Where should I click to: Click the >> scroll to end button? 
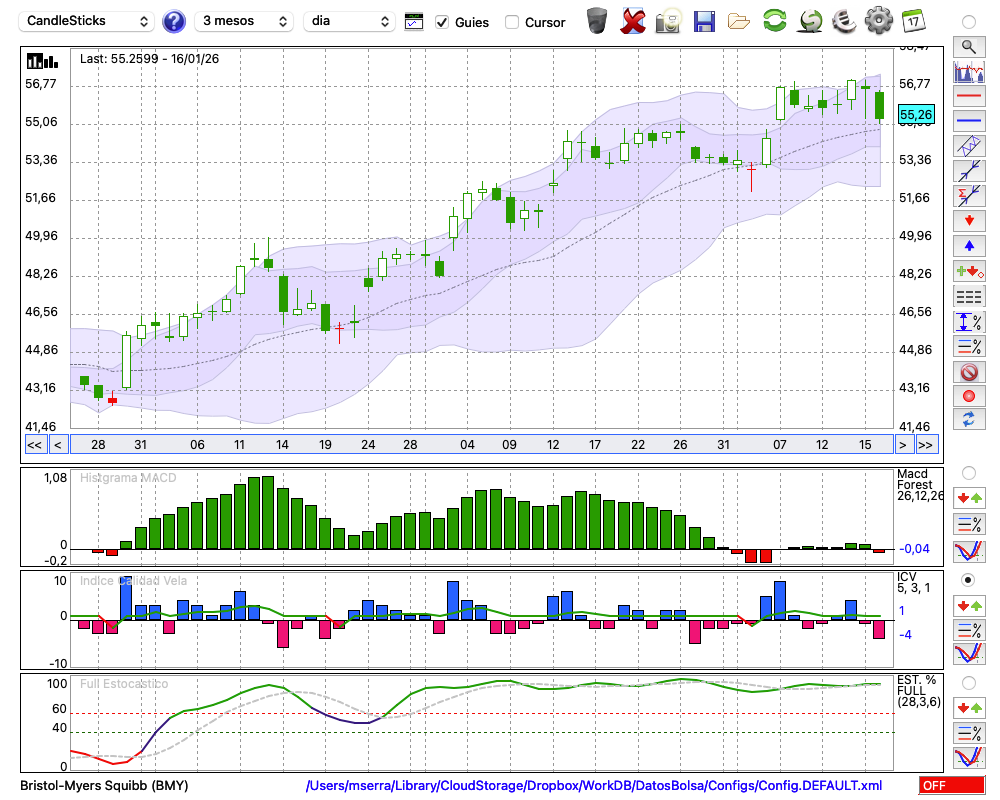click(x=926, y=445)
